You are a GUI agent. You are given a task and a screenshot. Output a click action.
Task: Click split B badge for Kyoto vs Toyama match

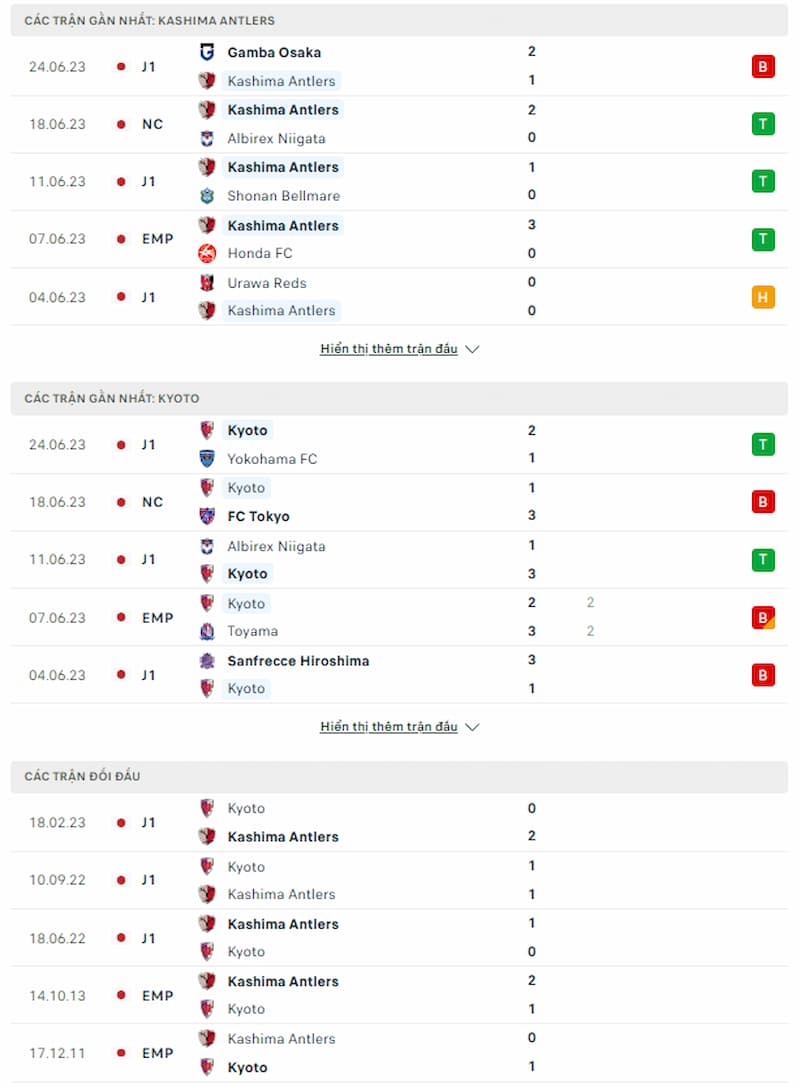pyautogui.click(x=763, y=618)
